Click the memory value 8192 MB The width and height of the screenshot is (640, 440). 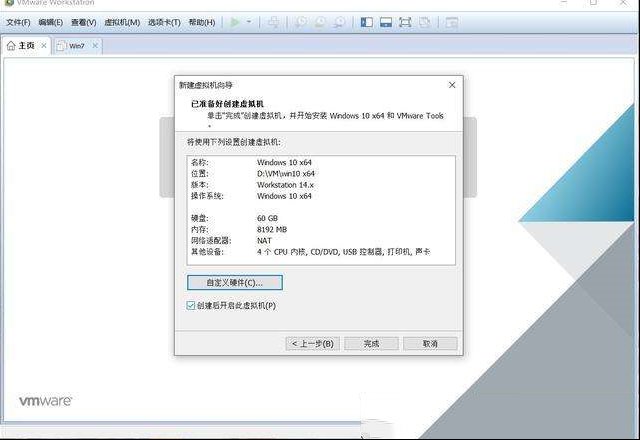pyautogui.click(x=272, y=229)
